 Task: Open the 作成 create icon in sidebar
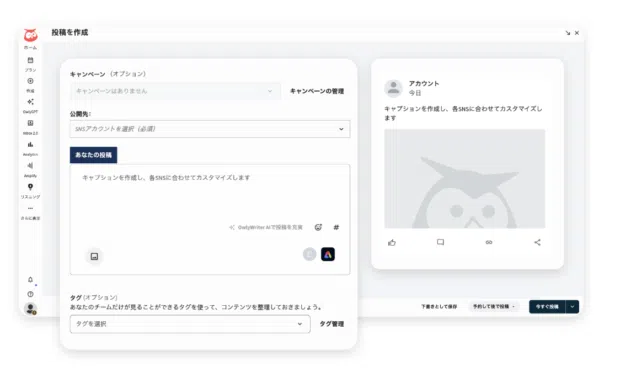(30, 81)
